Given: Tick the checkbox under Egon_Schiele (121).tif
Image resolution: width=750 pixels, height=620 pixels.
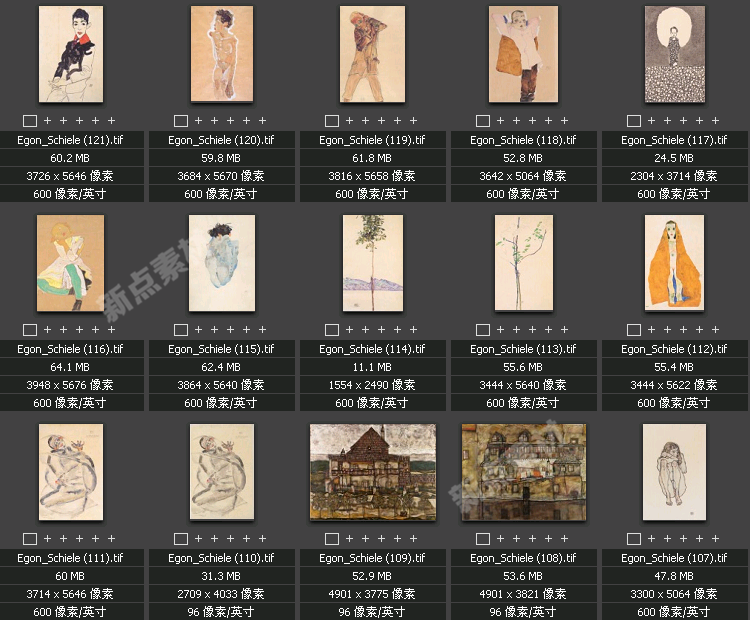Looking at the screenshot, I should (30, 121).
